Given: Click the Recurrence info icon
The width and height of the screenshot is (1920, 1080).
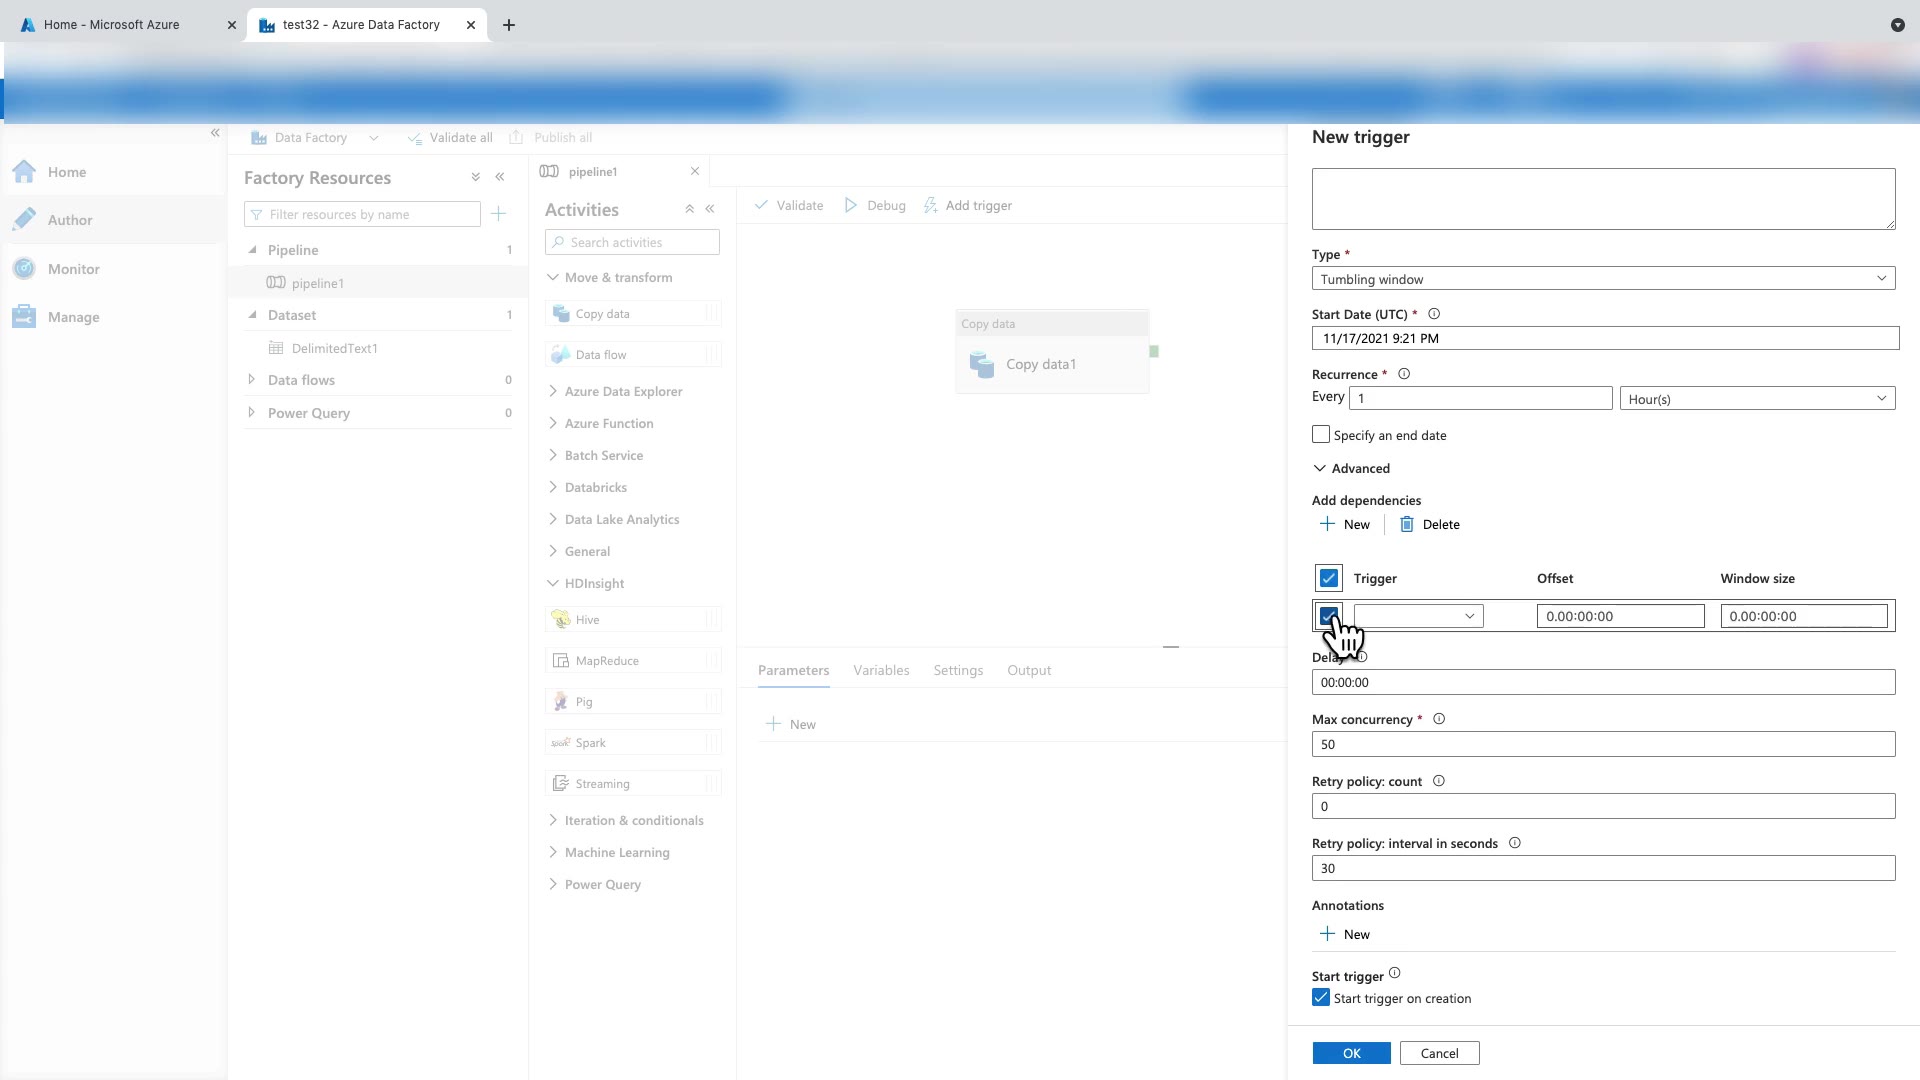Looking at the screenshot, I should 1403,374.
